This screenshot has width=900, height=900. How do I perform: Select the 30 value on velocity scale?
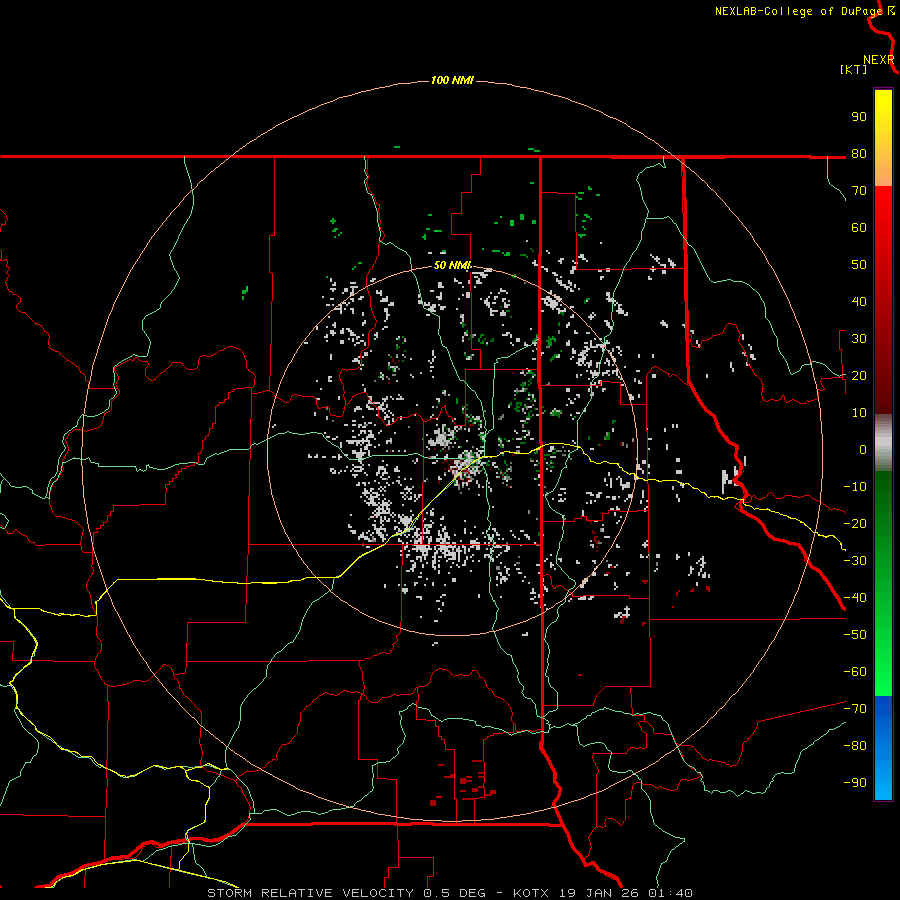click(x=859, y=339)
